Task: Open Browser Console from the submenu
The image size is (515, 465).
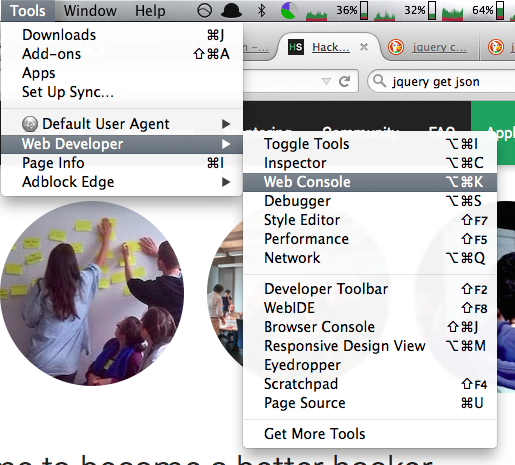Action: 370,327
